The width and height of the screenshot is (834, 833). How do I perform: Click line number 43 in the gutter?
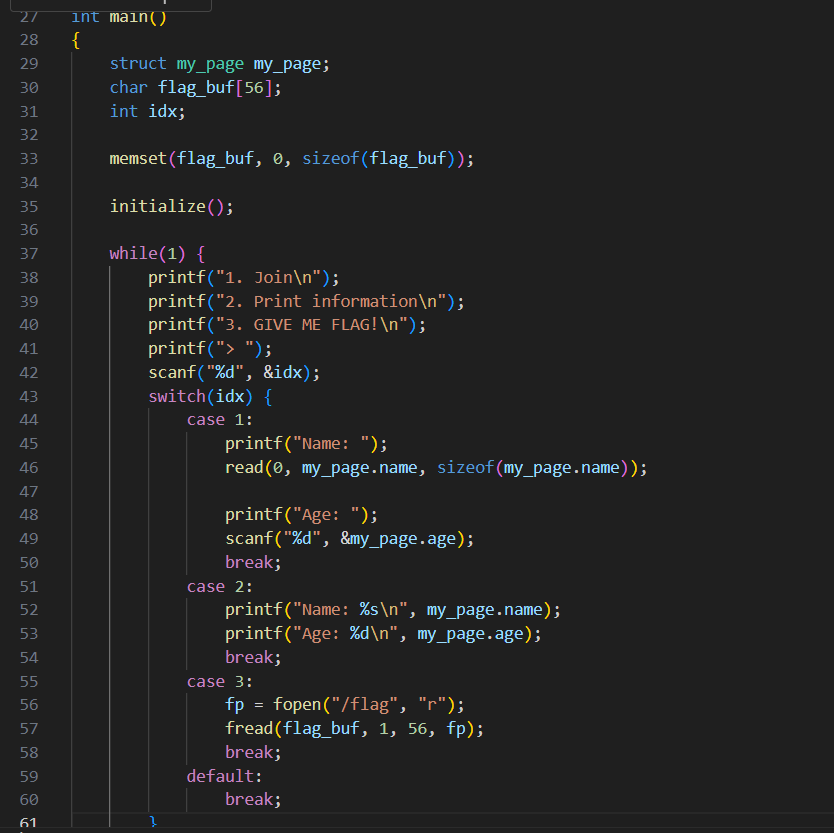tap(29, 397)
